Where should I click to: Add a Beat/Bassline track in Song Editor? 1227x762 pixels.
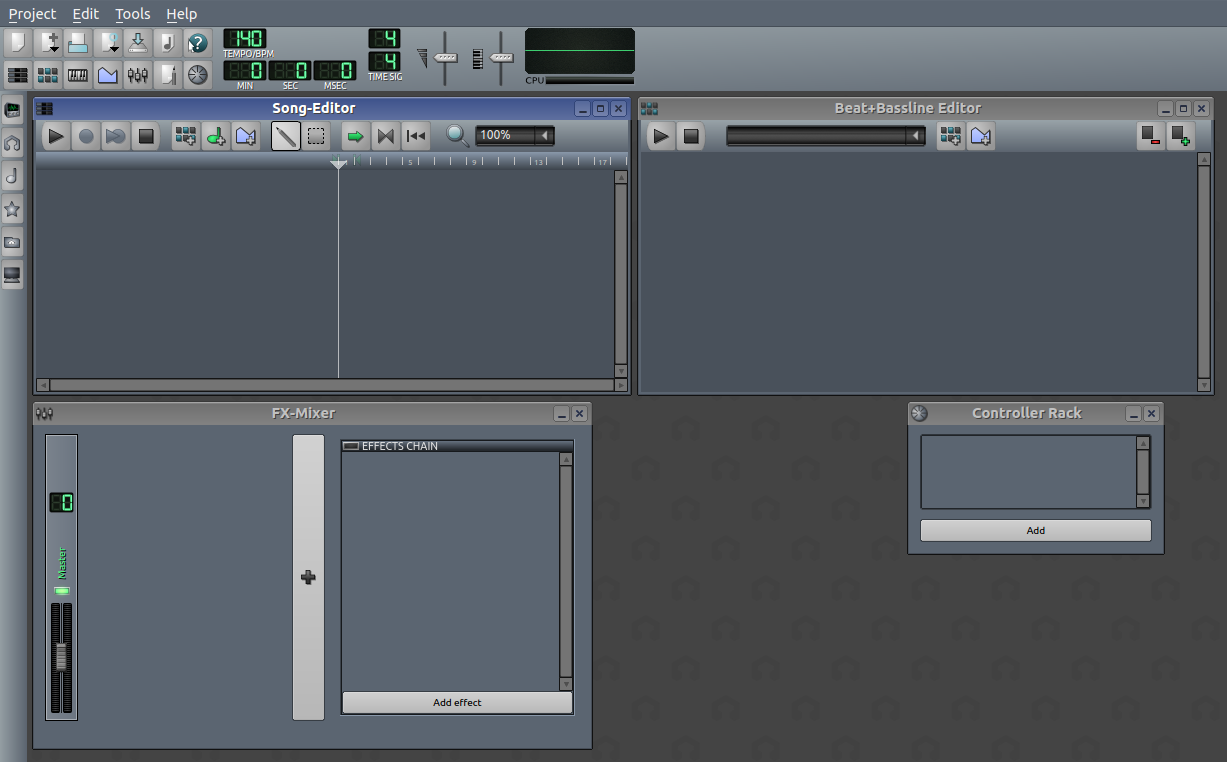point(185,136)
